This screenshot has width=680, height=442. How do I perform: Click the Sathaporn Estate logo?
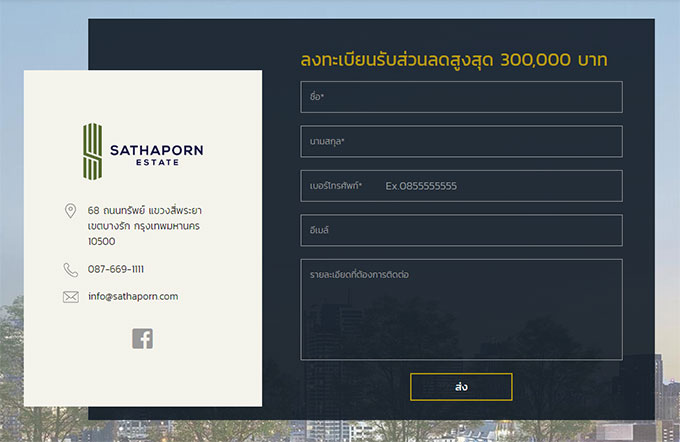coord(143,151)
